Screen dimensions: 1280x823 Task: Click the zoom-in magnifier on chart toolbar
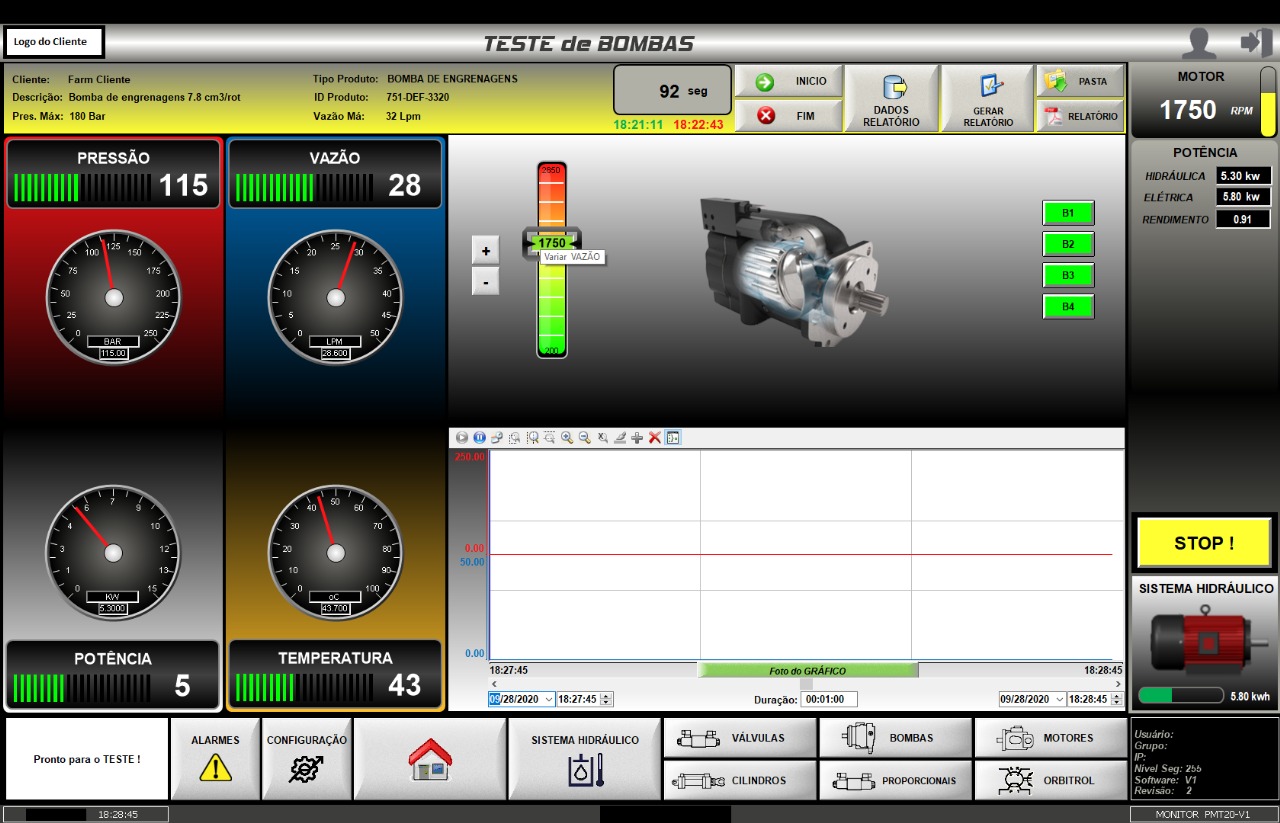tap(567, 437)
